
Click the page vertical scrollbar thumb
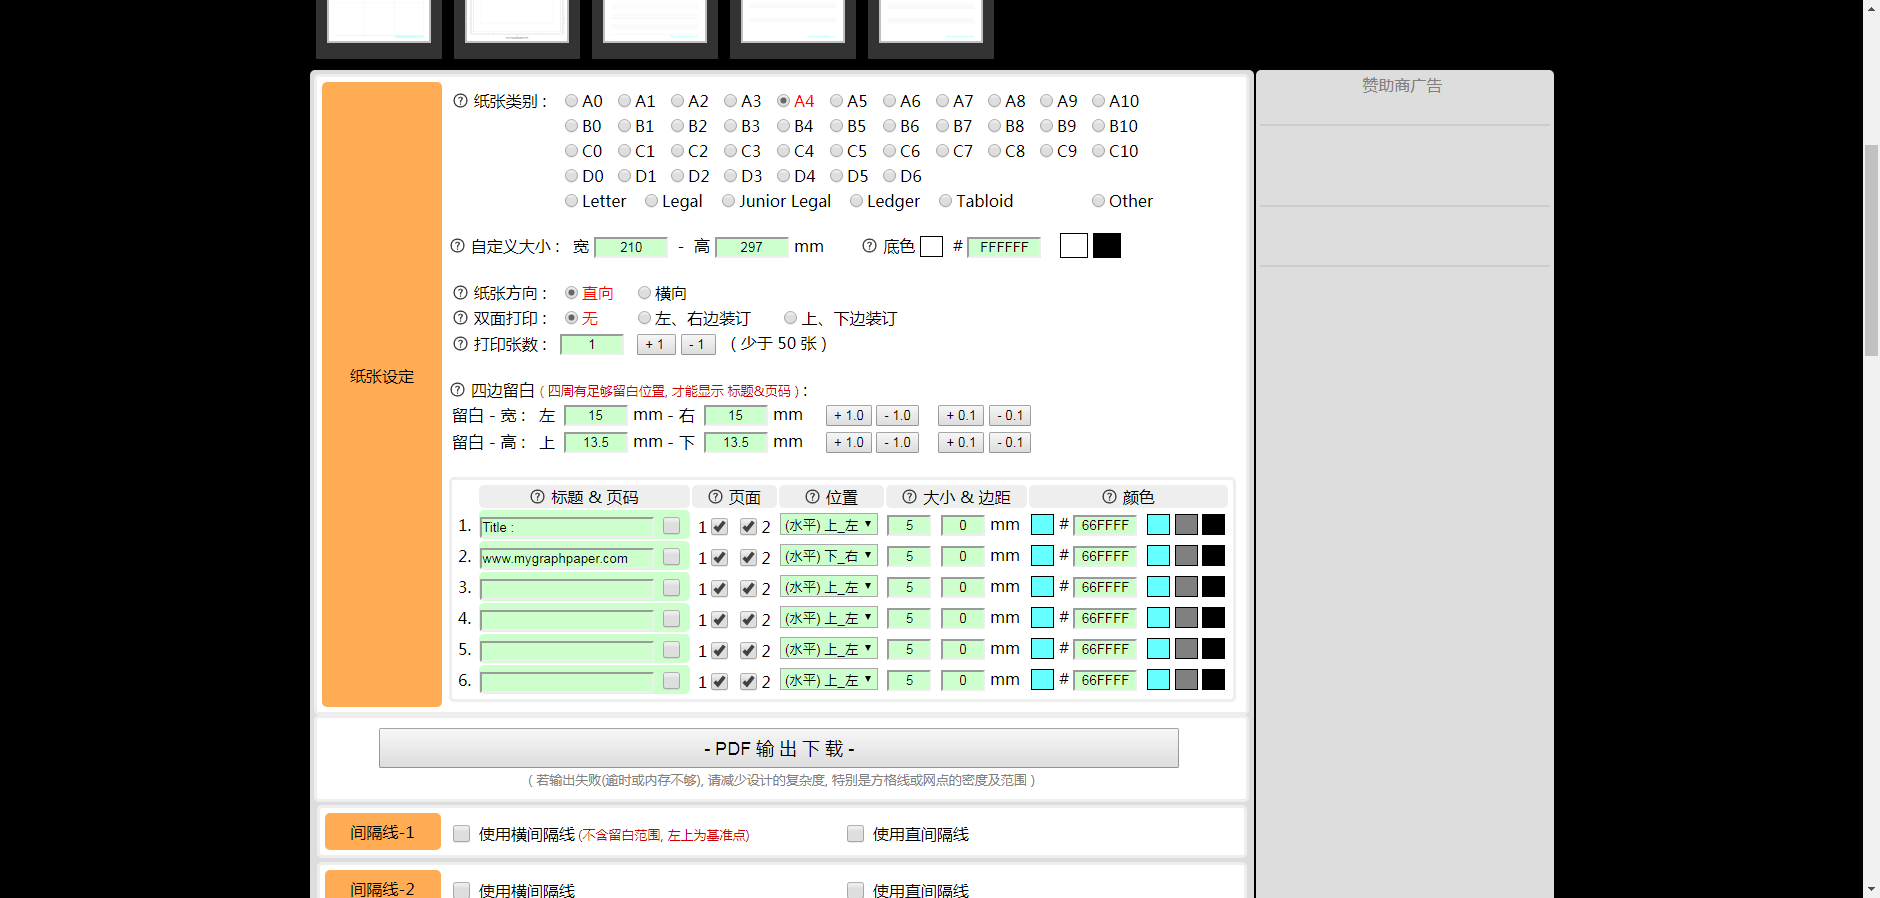(x=1871, y=250)
